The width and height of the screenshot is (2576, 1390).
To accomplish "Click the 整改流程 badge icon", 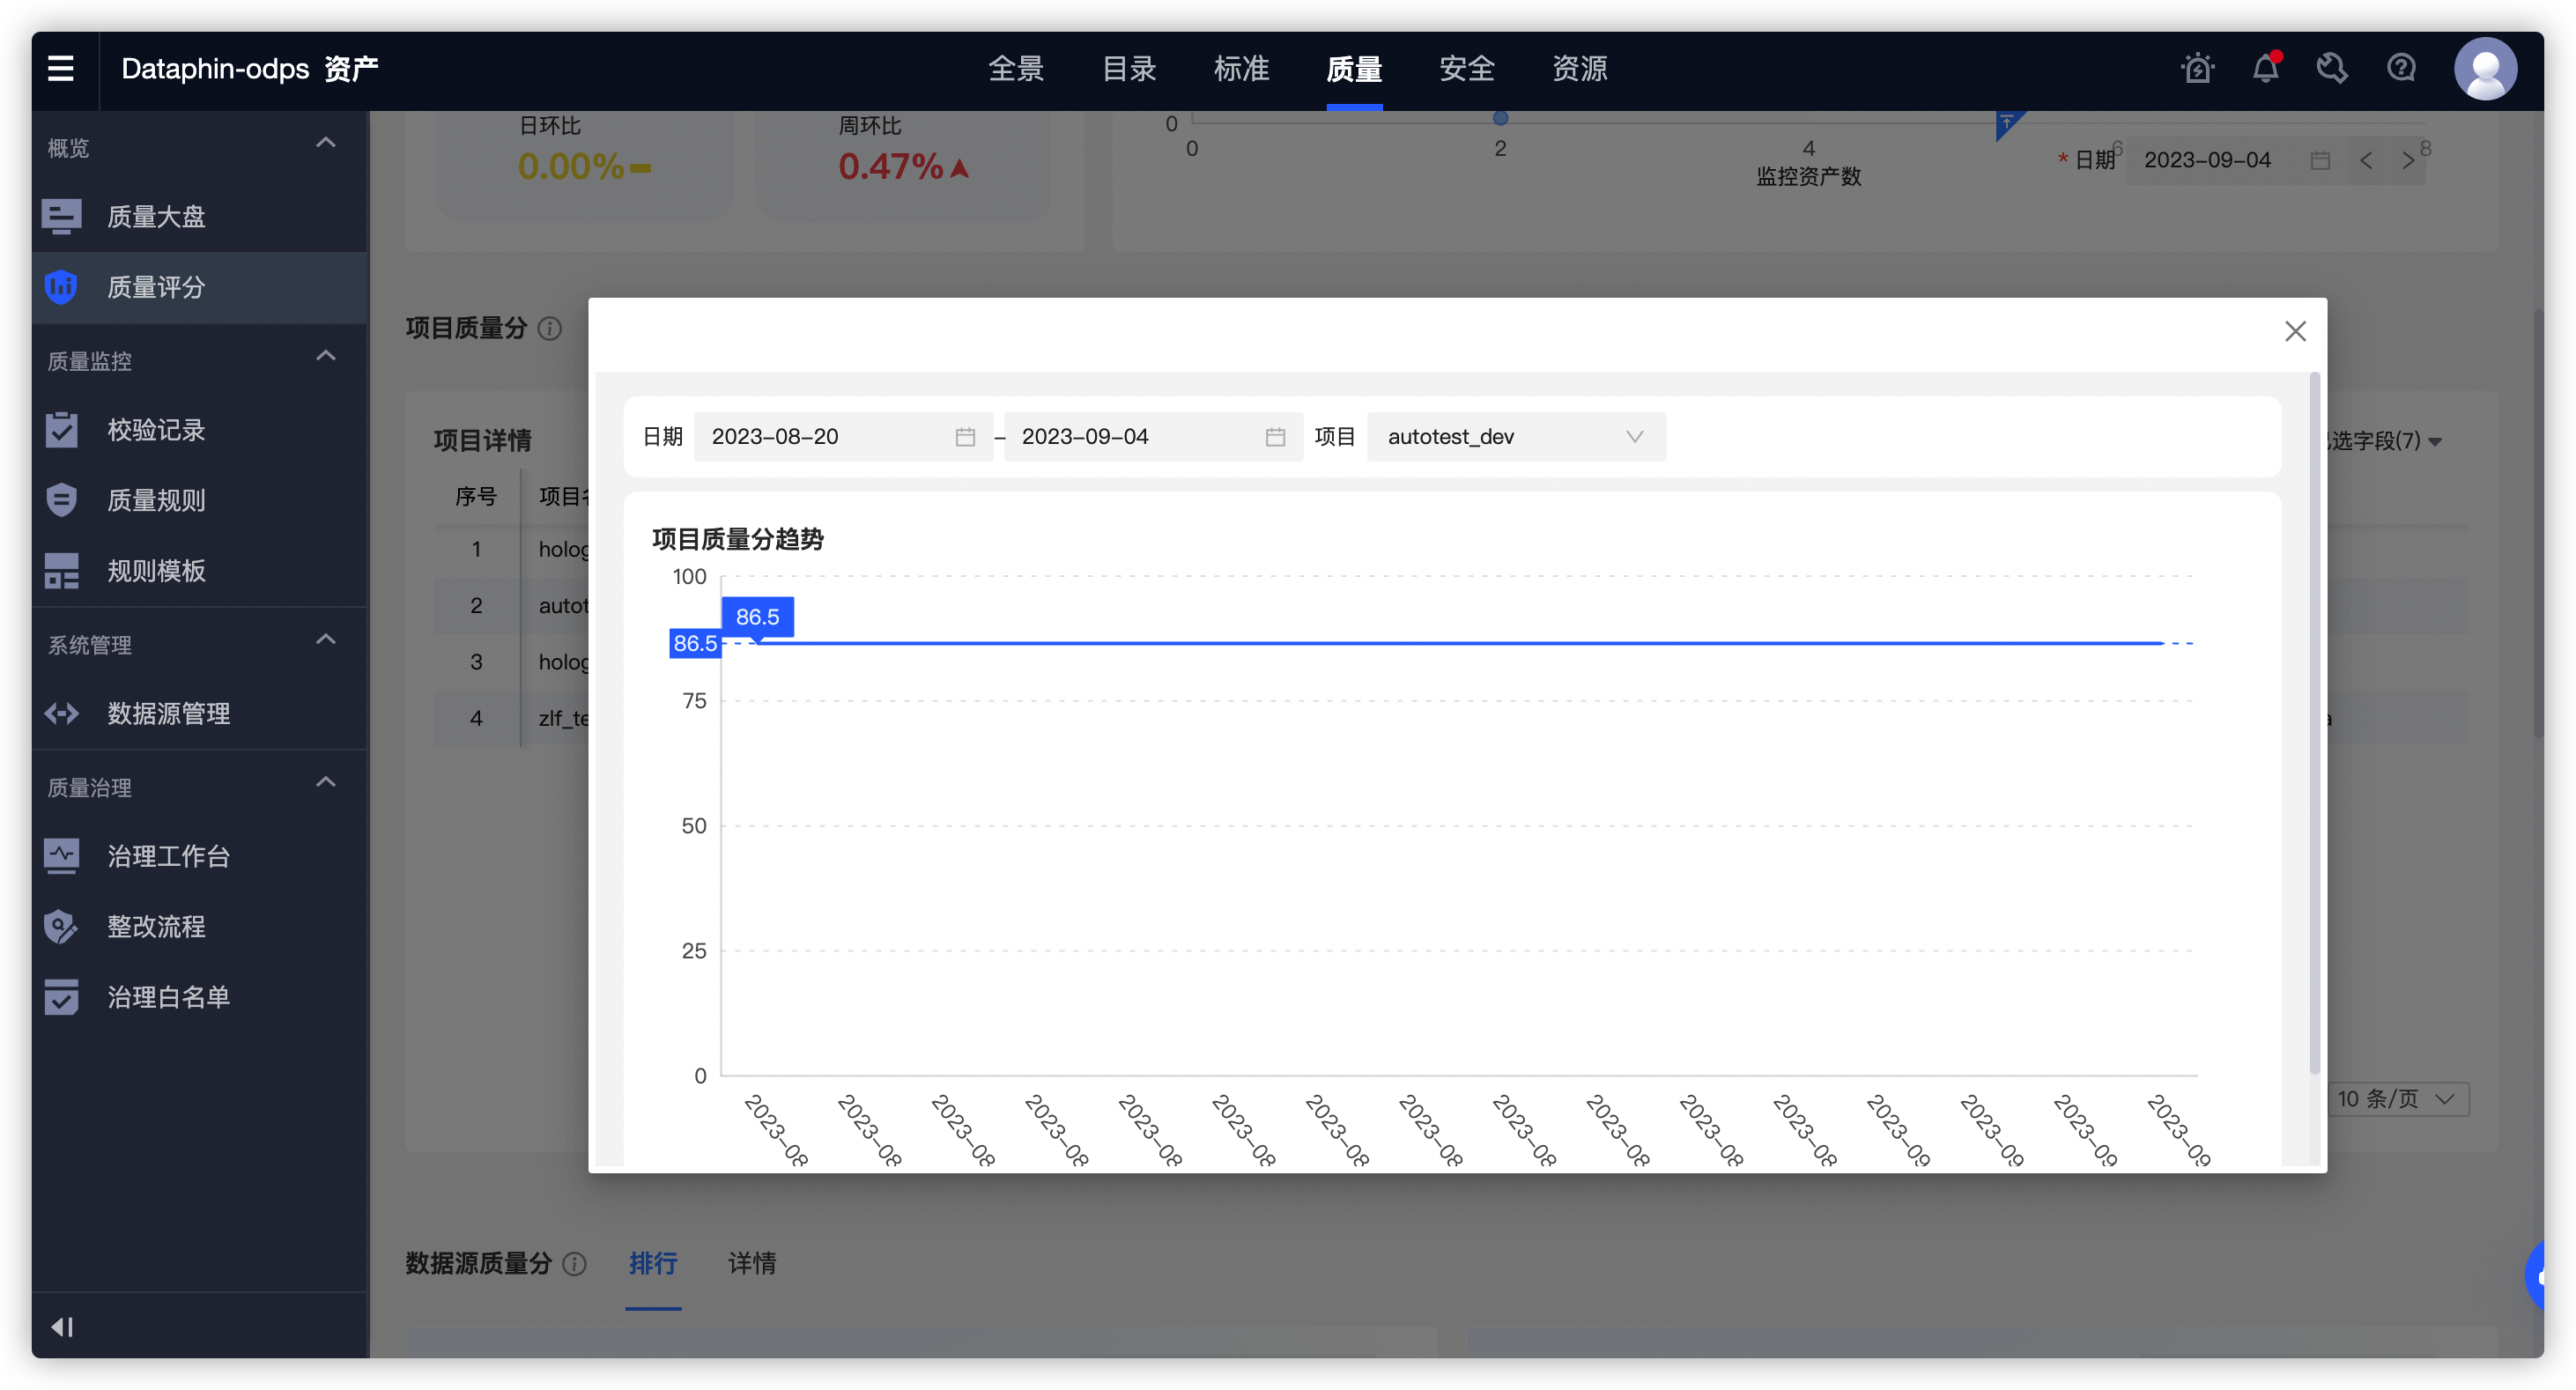I will 61,926.
